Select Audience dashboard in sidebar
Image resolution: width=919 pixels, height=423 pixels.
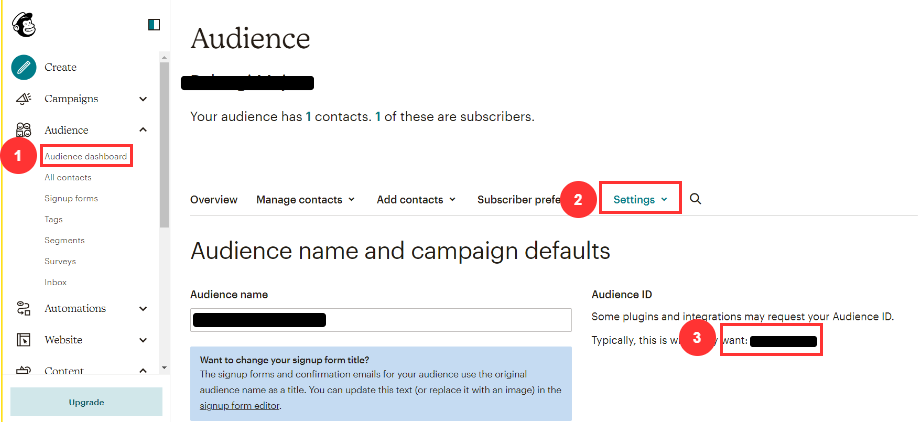click(85, 157)
